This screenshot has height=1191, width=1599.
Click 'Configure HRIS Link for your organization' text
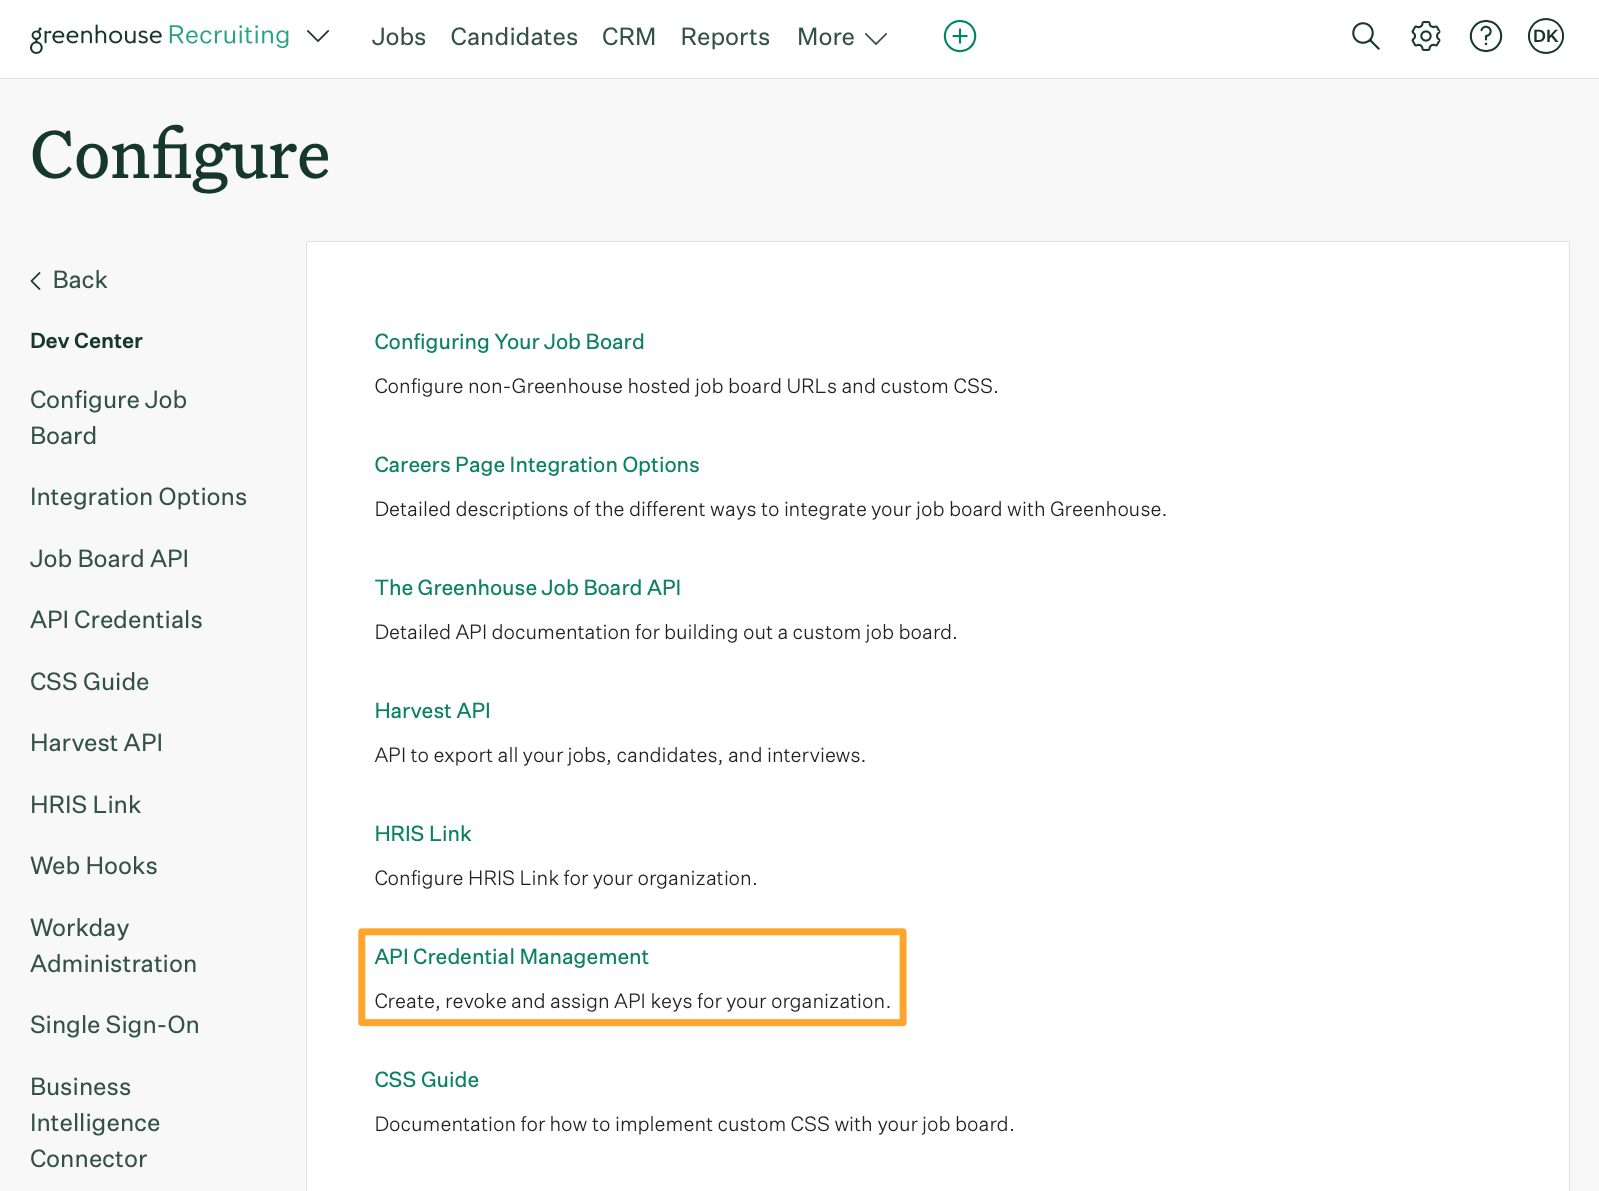[565, 878]
